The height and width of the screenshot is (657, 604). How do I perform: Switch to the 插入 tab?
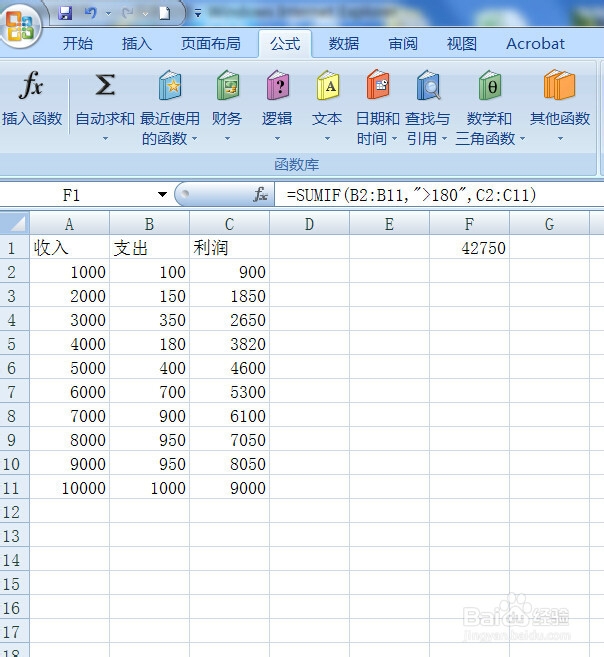pos(137,44)
